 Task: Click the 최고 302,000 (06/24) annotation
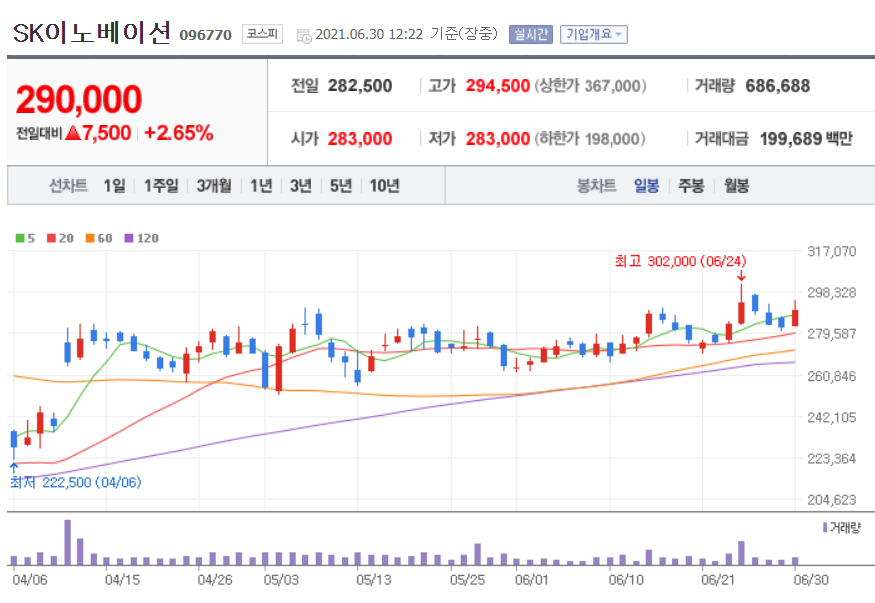coord(680,261)
